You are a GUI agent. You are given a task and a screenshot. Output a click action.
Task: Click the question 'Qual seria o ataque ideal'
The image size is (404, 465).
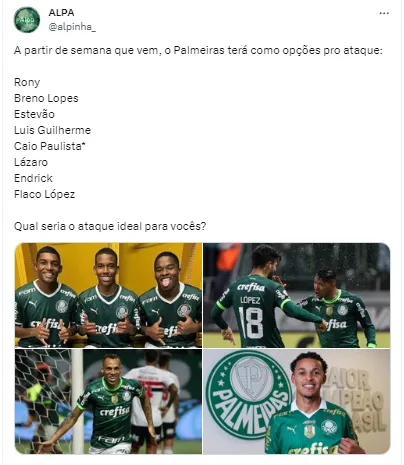tap(110, 226)
